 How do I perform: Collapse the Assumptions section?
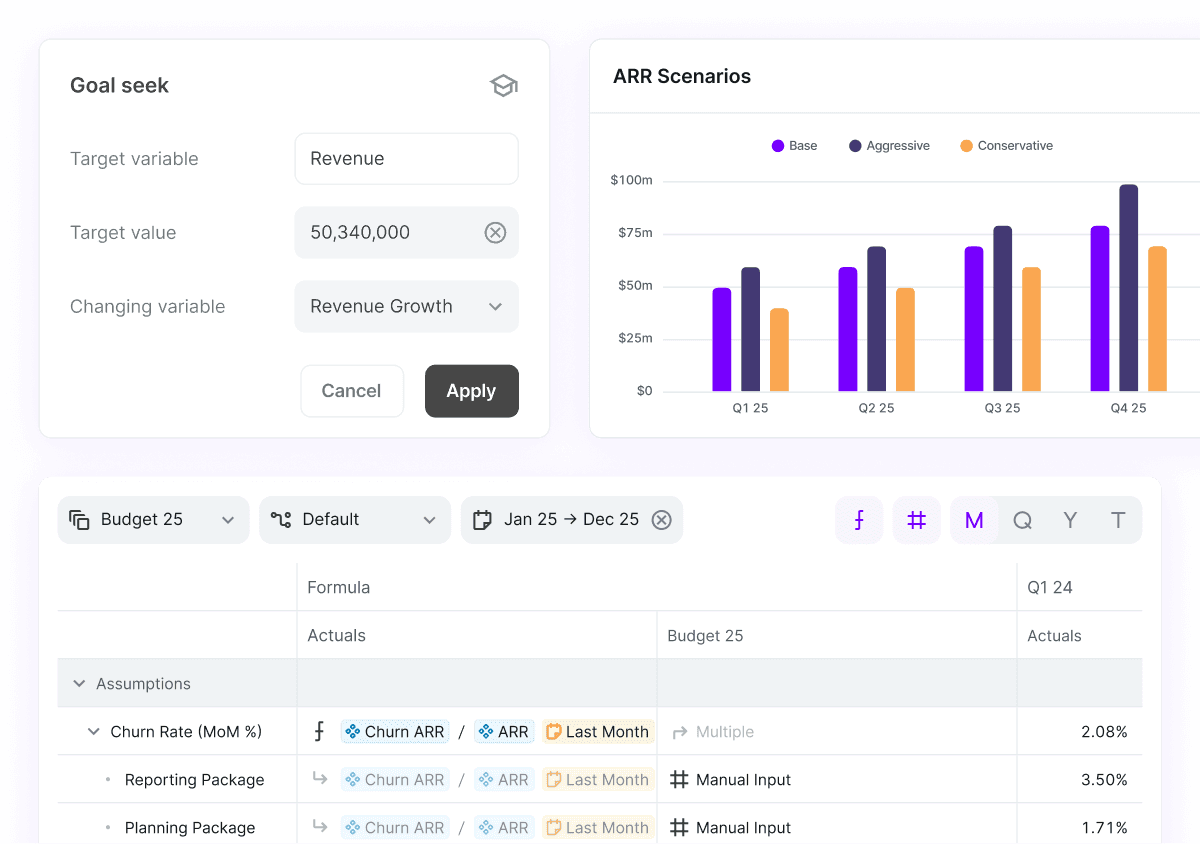pyautogui.click(x=79, y=683)
